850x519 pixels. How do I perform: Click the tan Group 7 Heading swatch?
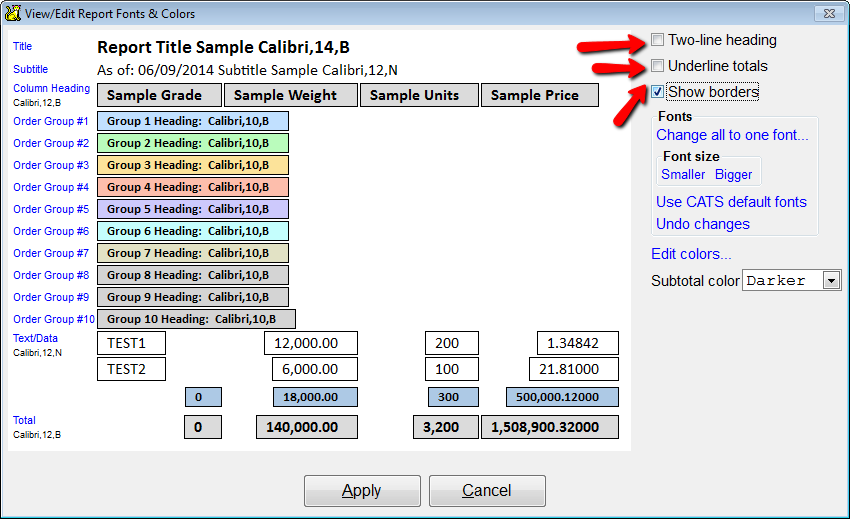point(193,253)
